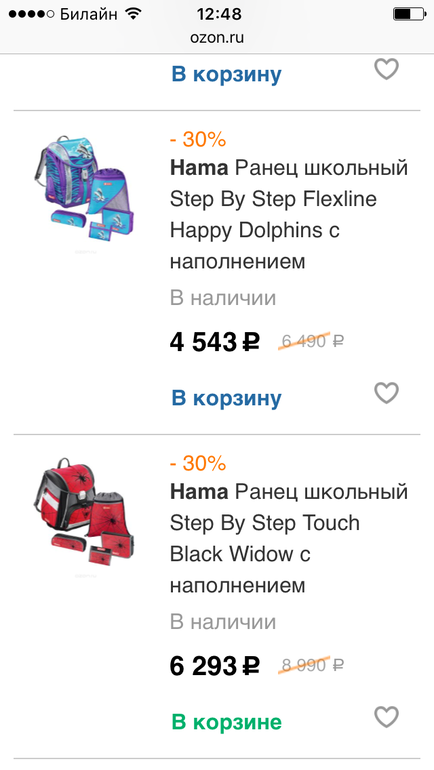The image size is (434, 770).
Task: Tap the topmost heart favorite icon
Action: (386, 69)
